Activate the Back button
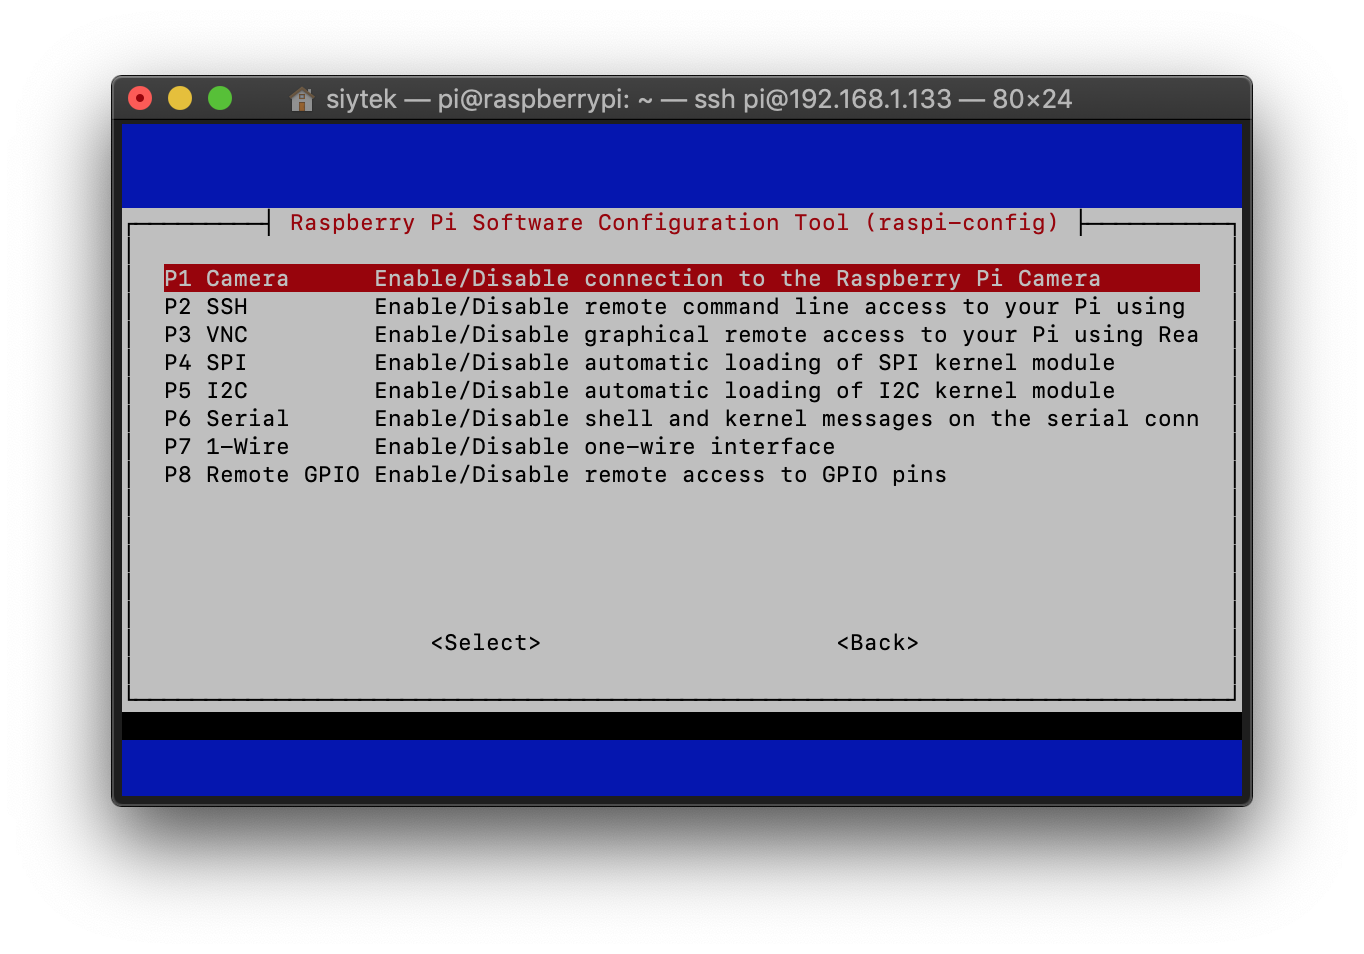Image resolution: width=1364 pixels, height=954 pixels. (x=877, y=643)
